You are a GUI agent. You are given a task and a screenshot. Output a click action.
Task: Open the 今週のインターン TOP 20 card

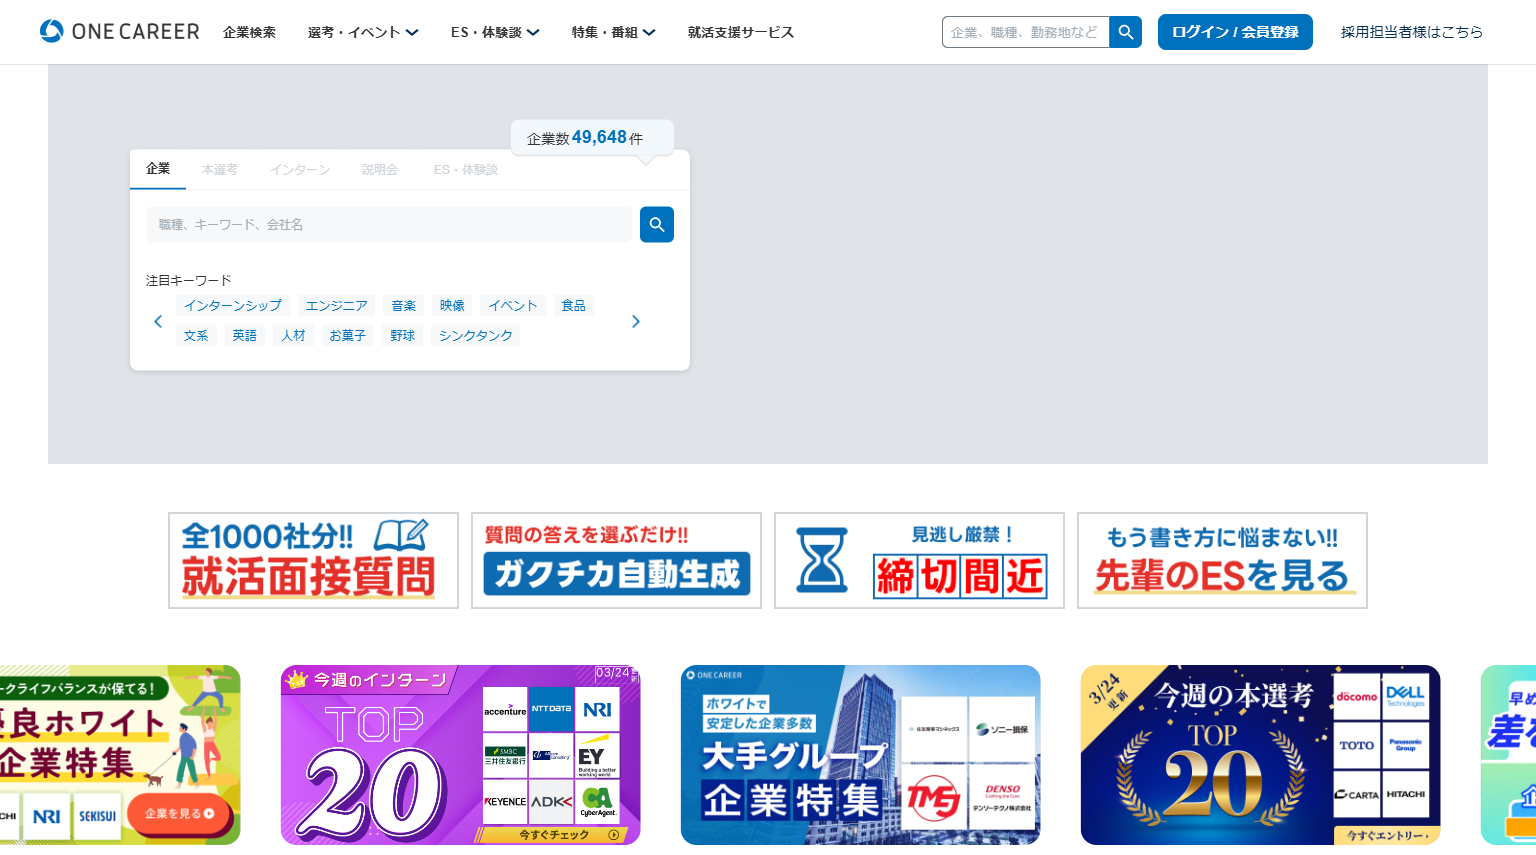click(460, 755)
